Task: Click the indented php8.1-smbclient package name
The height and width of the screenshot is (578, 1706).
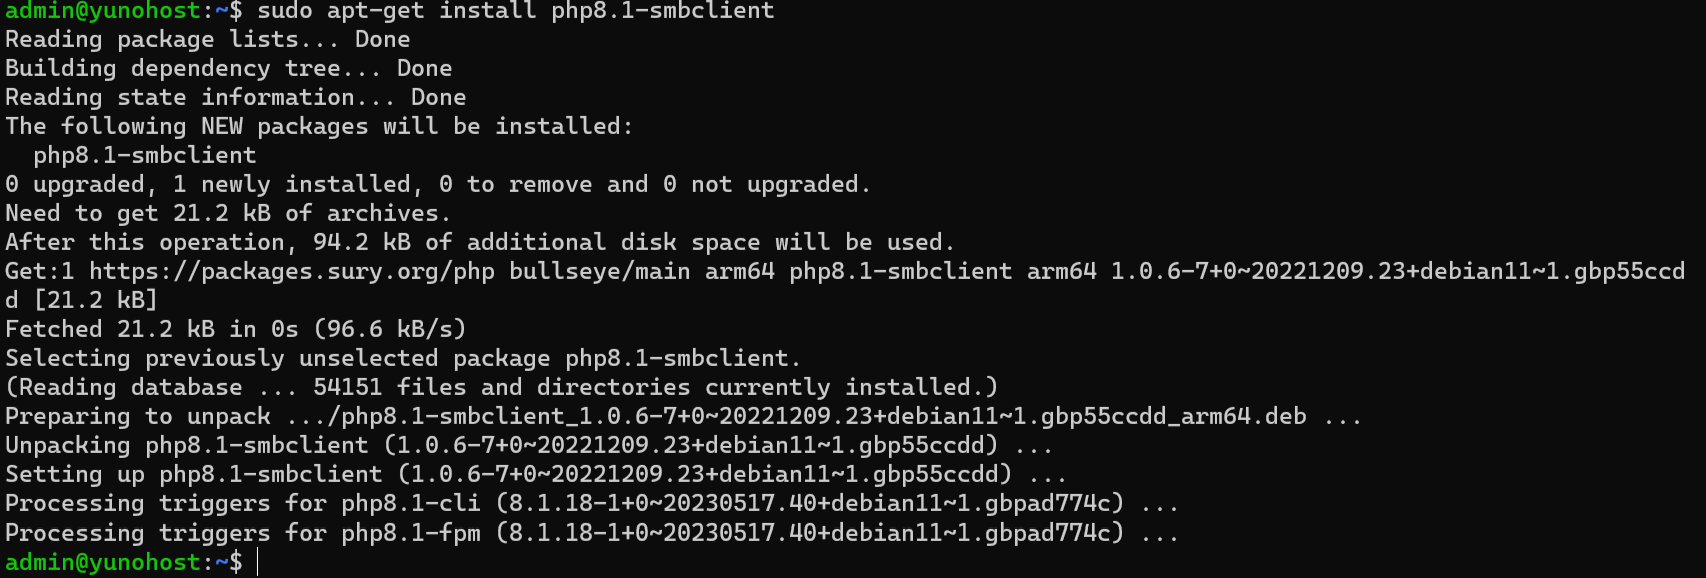Action: point(145,155)
